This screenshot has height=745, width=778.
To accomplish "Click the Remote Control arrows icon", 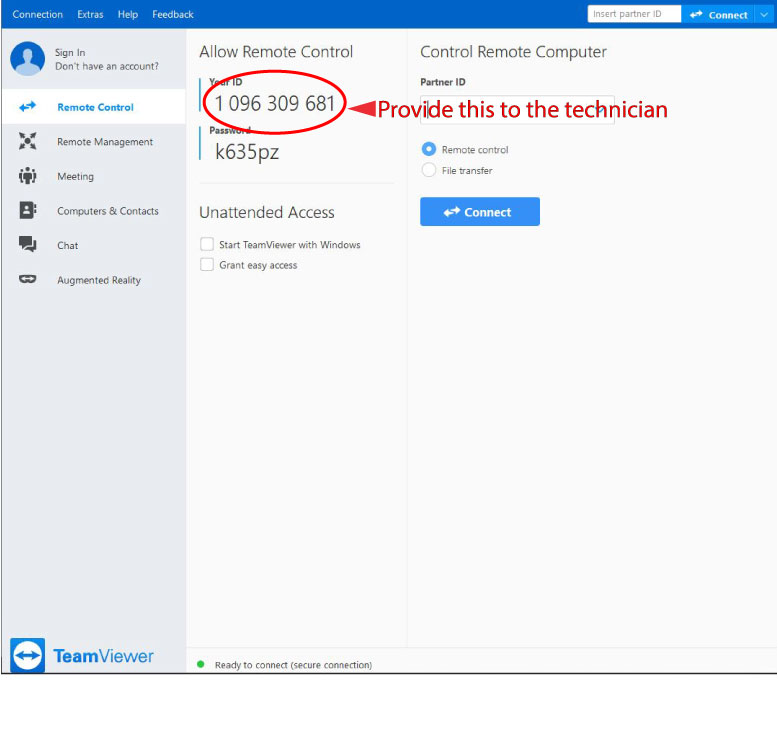I will [x=27, y=107].
